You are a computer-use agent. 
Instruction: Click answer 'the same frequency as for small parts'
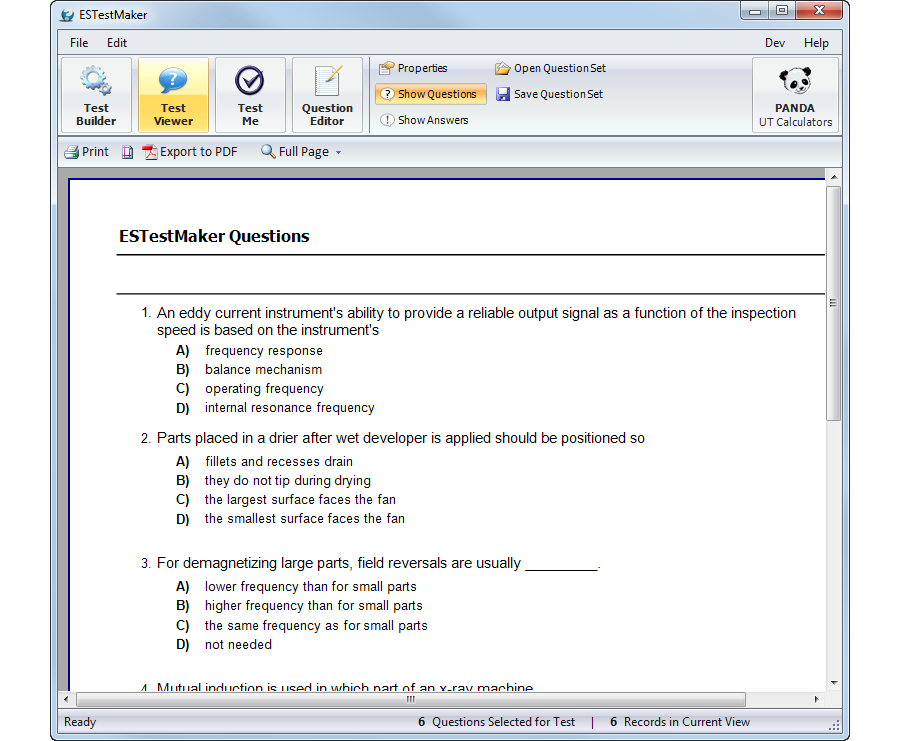click(316, 626)
